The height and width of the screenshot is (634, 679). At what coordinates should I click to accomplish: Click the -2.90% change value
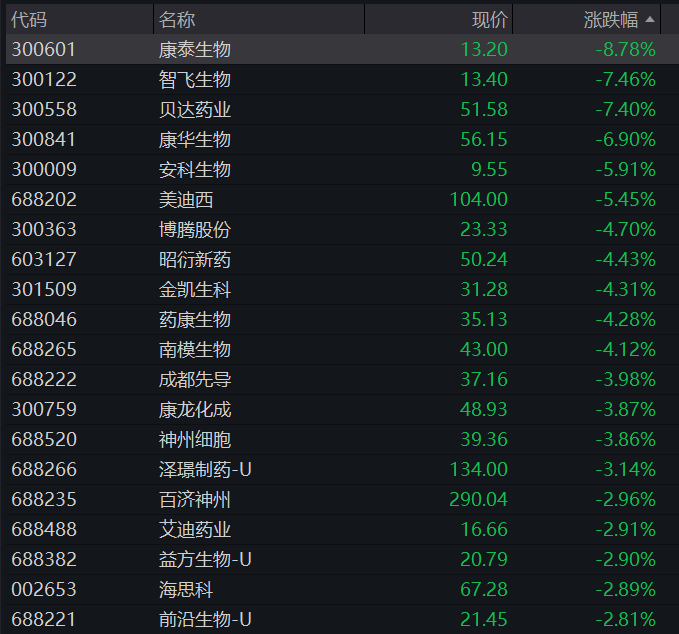click(626, 560)
